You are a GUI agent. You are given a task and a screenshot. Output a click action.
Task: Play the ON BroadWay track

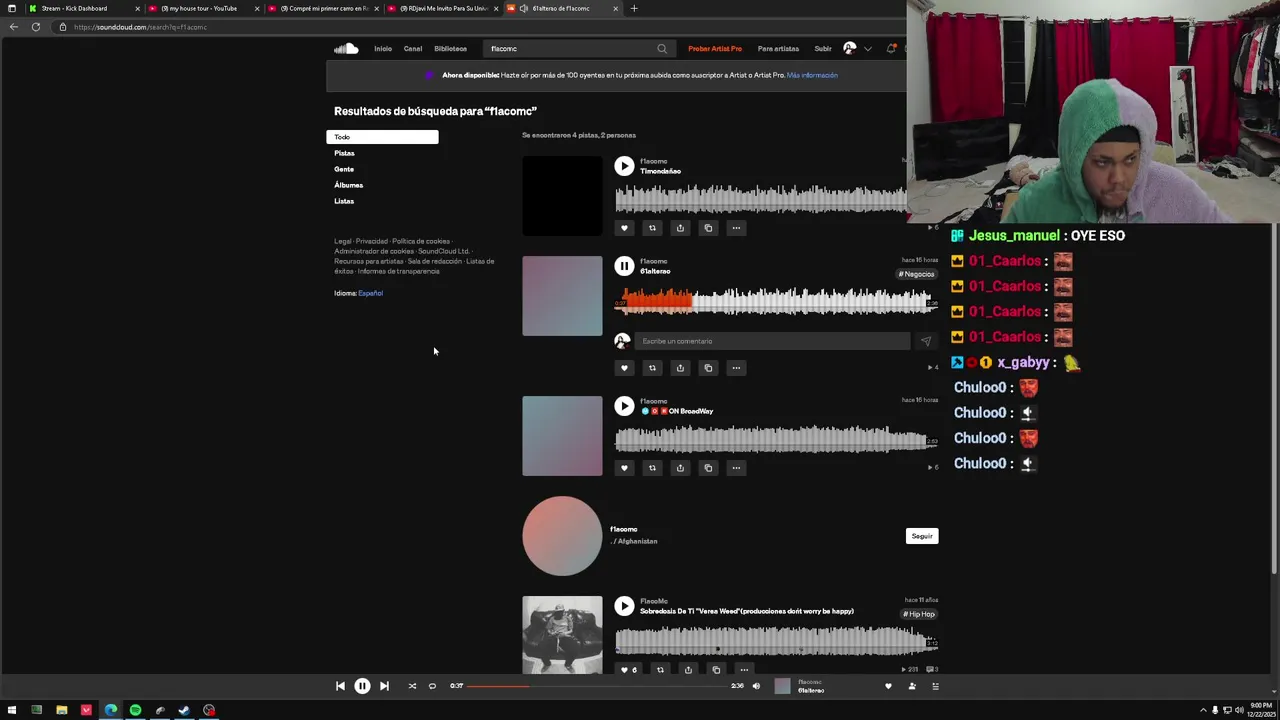point(624,406)
